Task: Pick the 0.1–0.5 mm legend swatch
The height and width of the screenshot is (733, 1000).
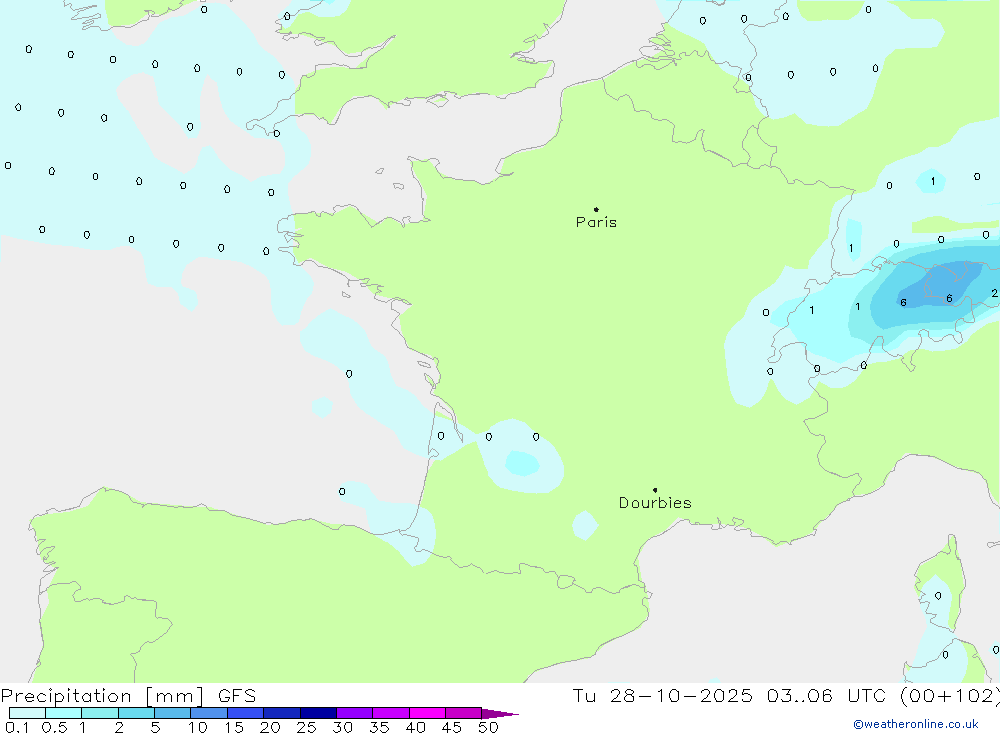Action: click(x=27, y=713)
